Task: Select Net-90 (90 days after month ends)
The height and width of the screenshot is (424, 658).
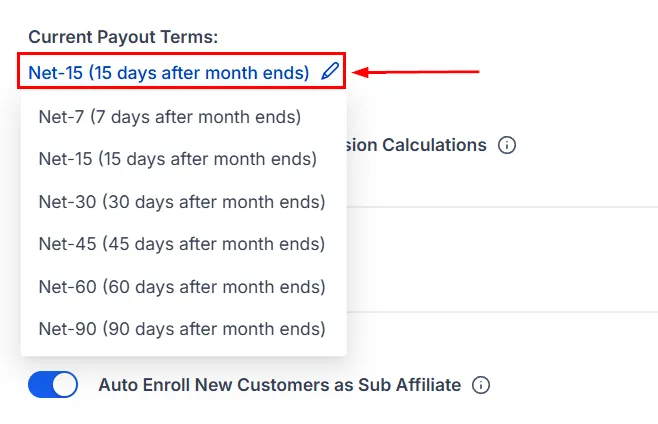Action: tap(183, 329)
